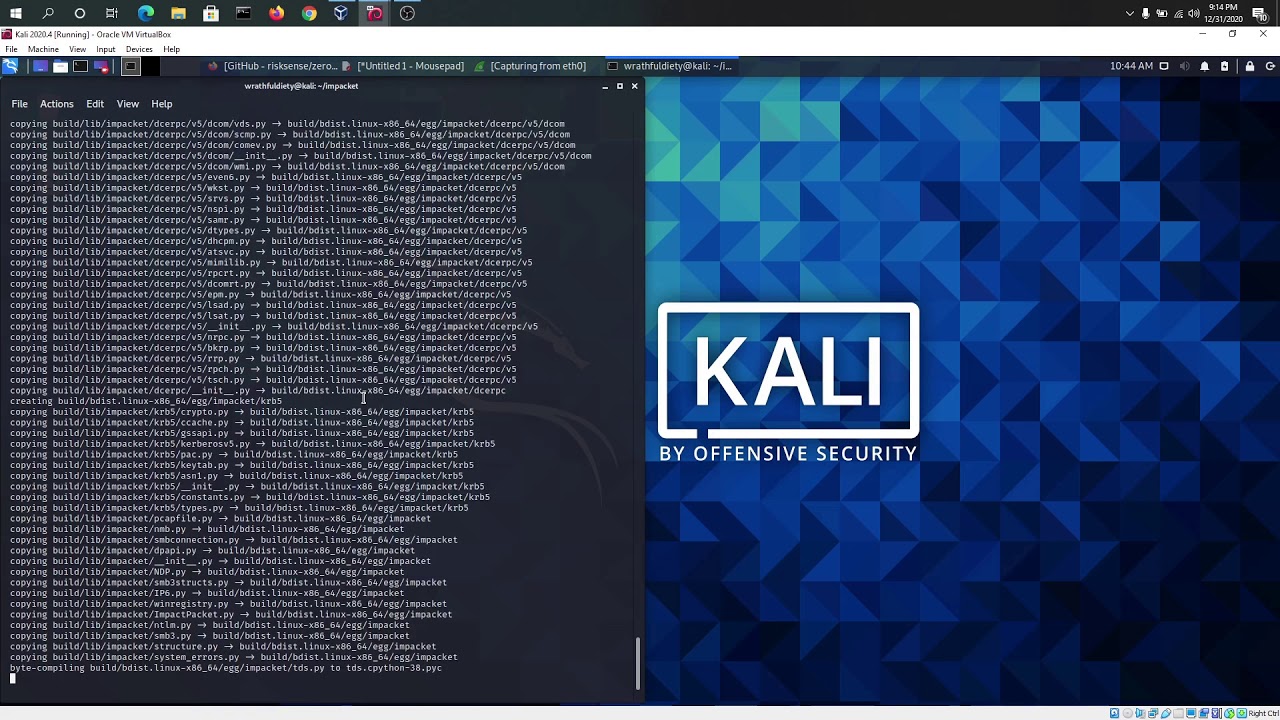Open VirtualBox Input menu

[105, 49]
